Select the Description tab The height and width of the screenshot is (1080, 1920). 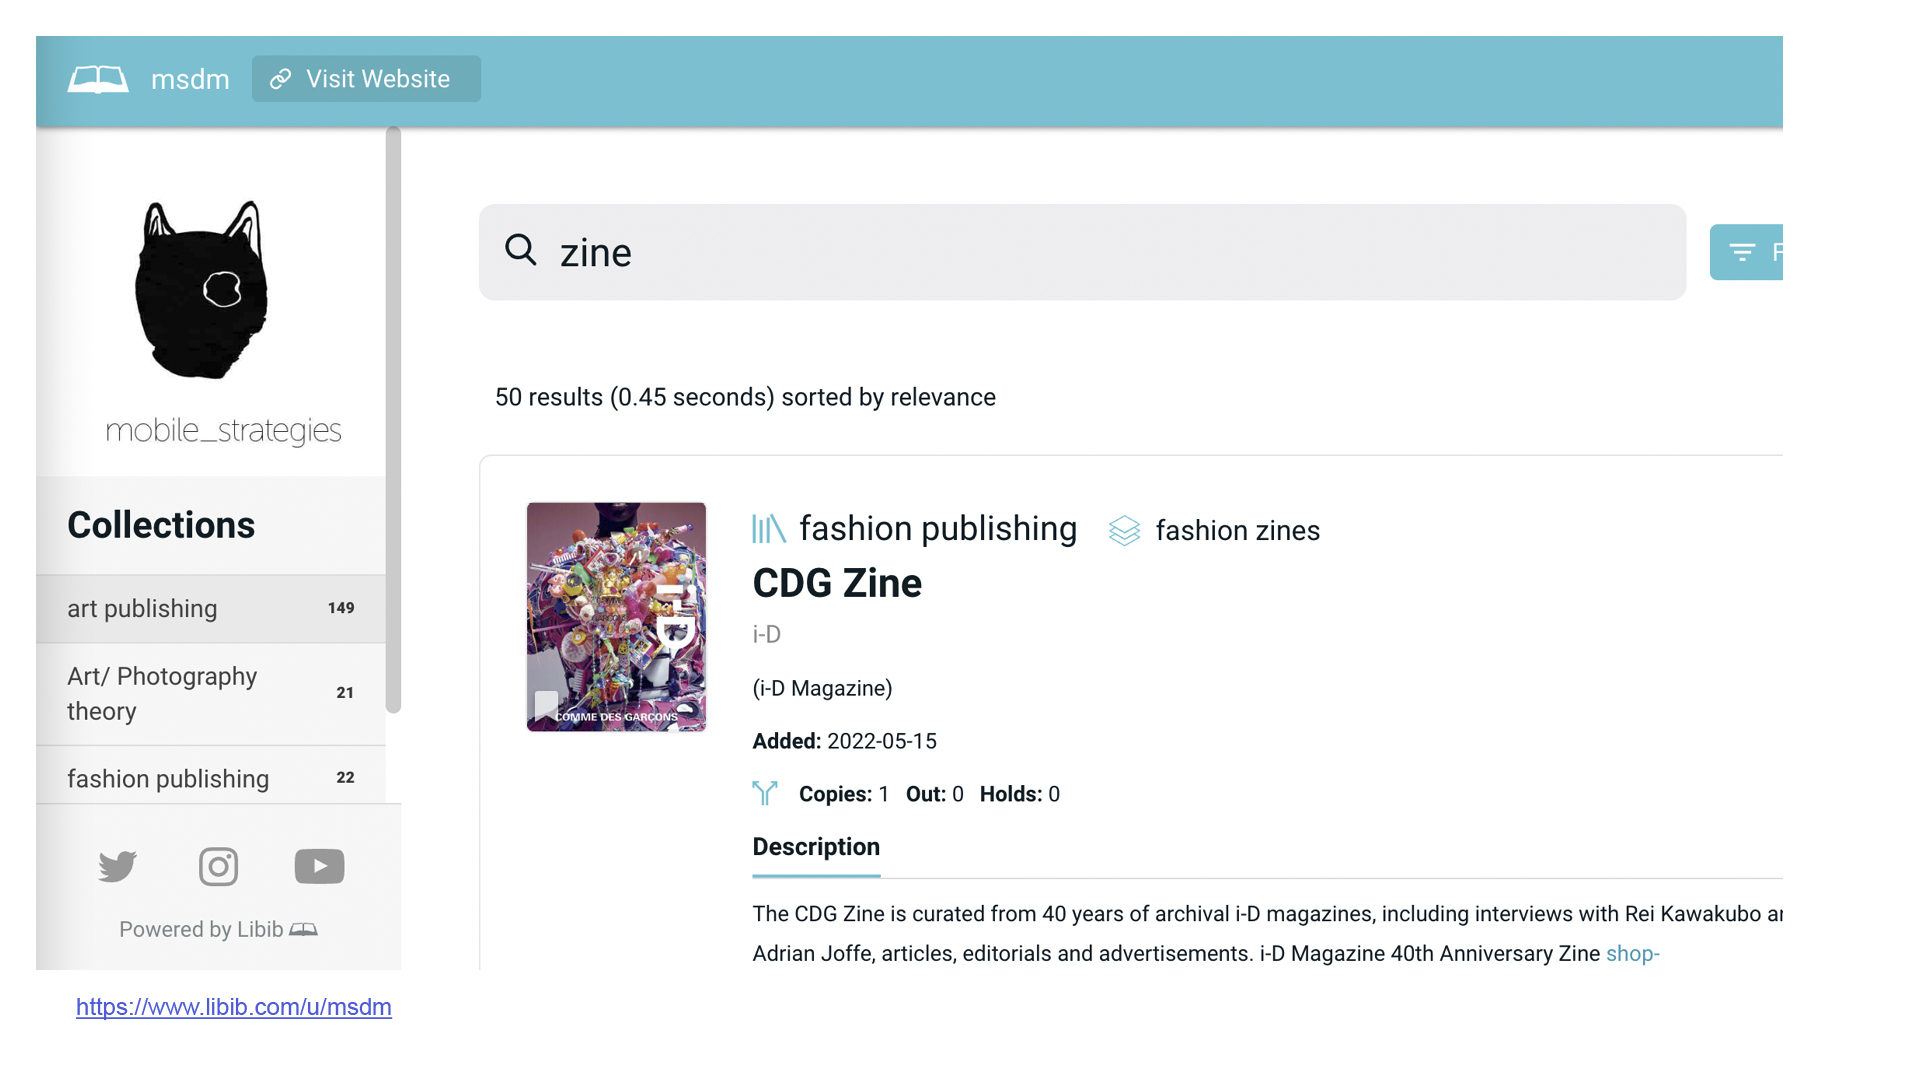click(x=816, y=847)
